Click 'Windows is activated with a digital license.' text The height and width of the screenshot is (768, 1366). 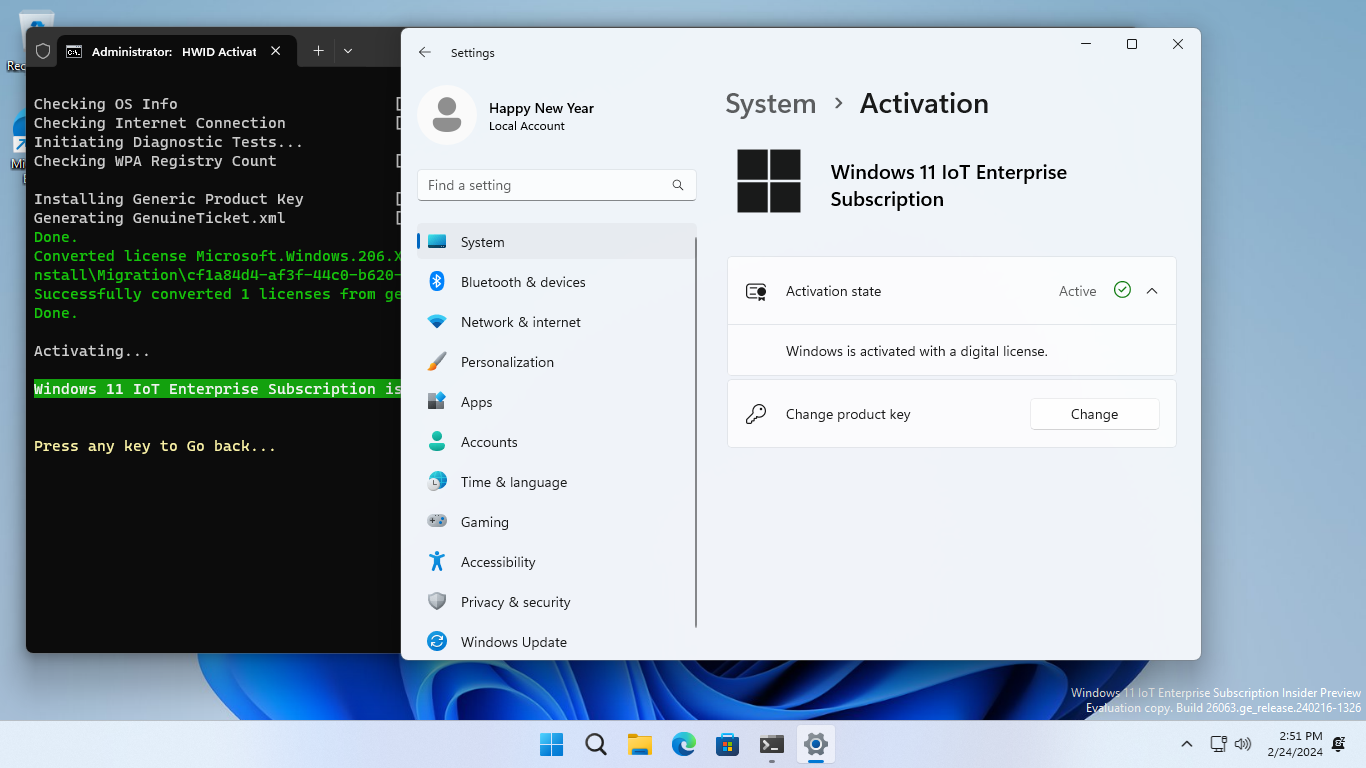click(x=917, y=351)
